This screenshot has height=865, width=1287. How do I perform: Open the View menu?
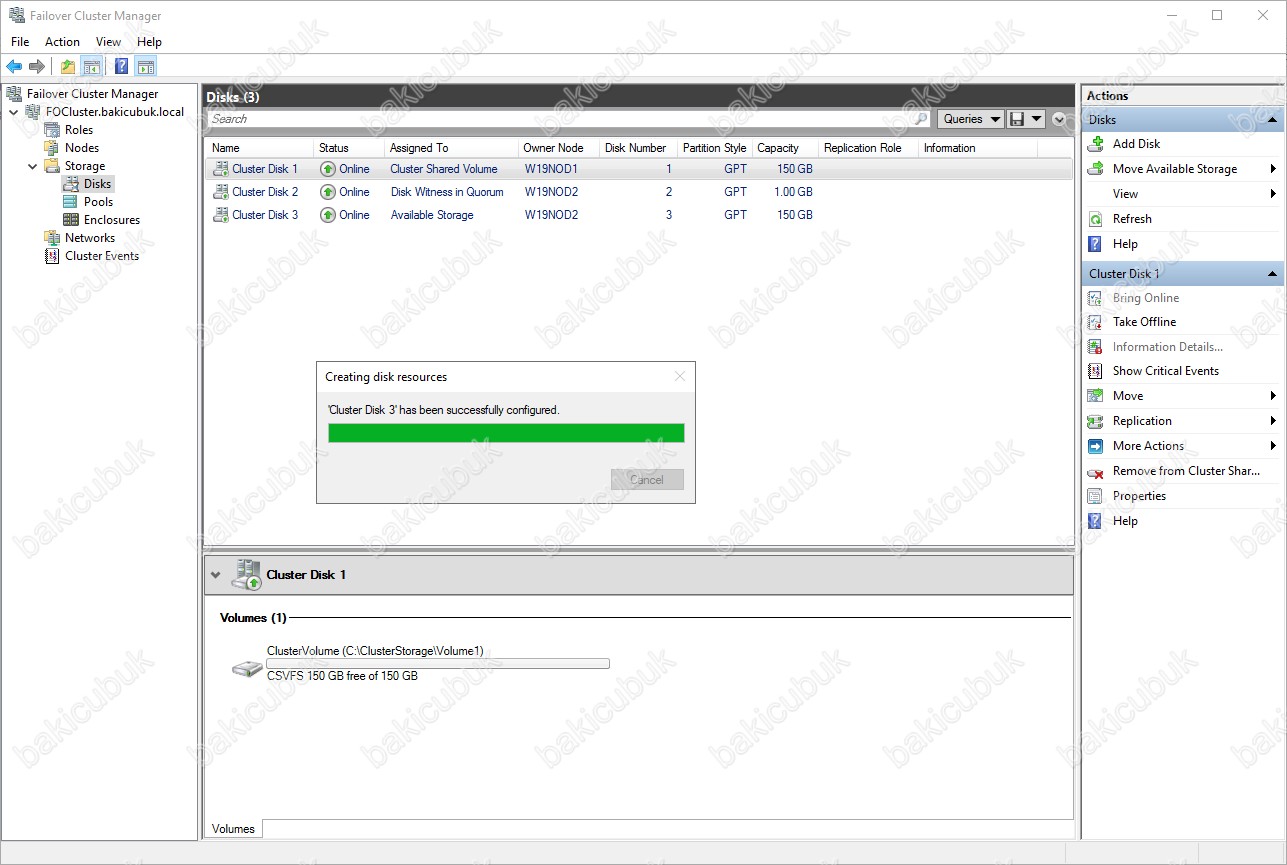[x=108, y=42]
